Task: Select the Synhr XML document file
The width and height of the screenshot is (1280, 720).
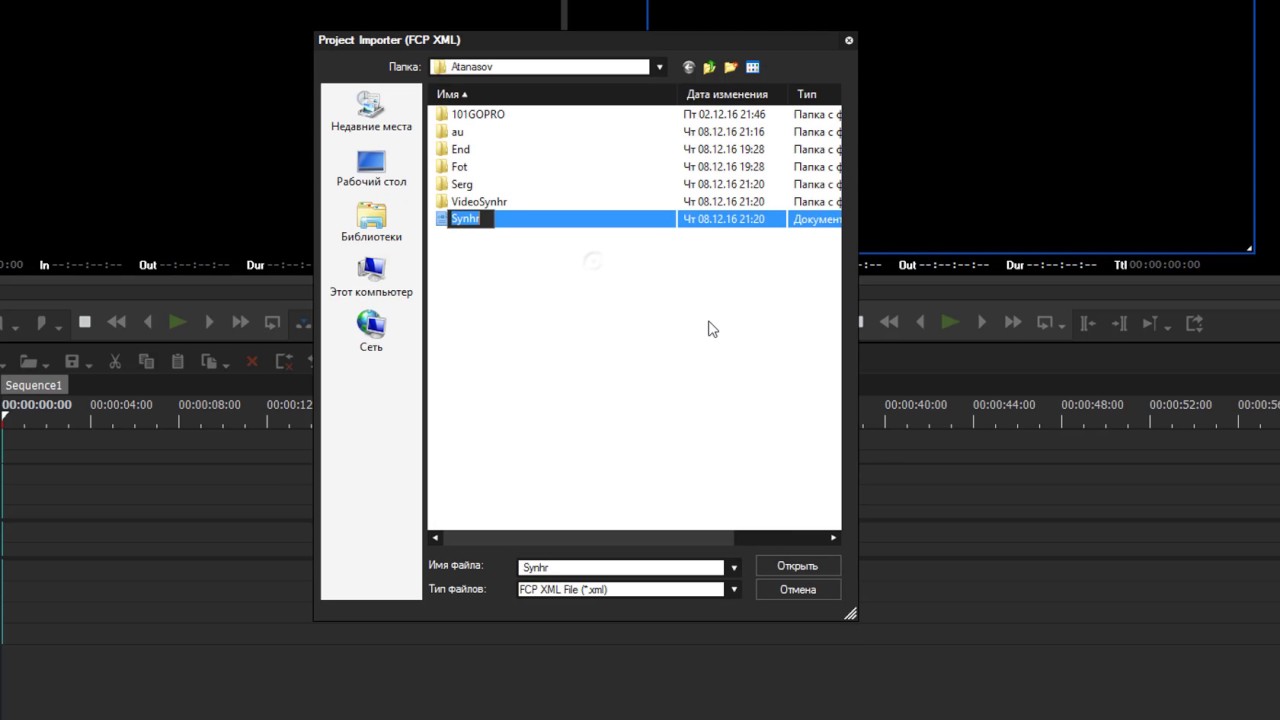Action: (638, 219)
